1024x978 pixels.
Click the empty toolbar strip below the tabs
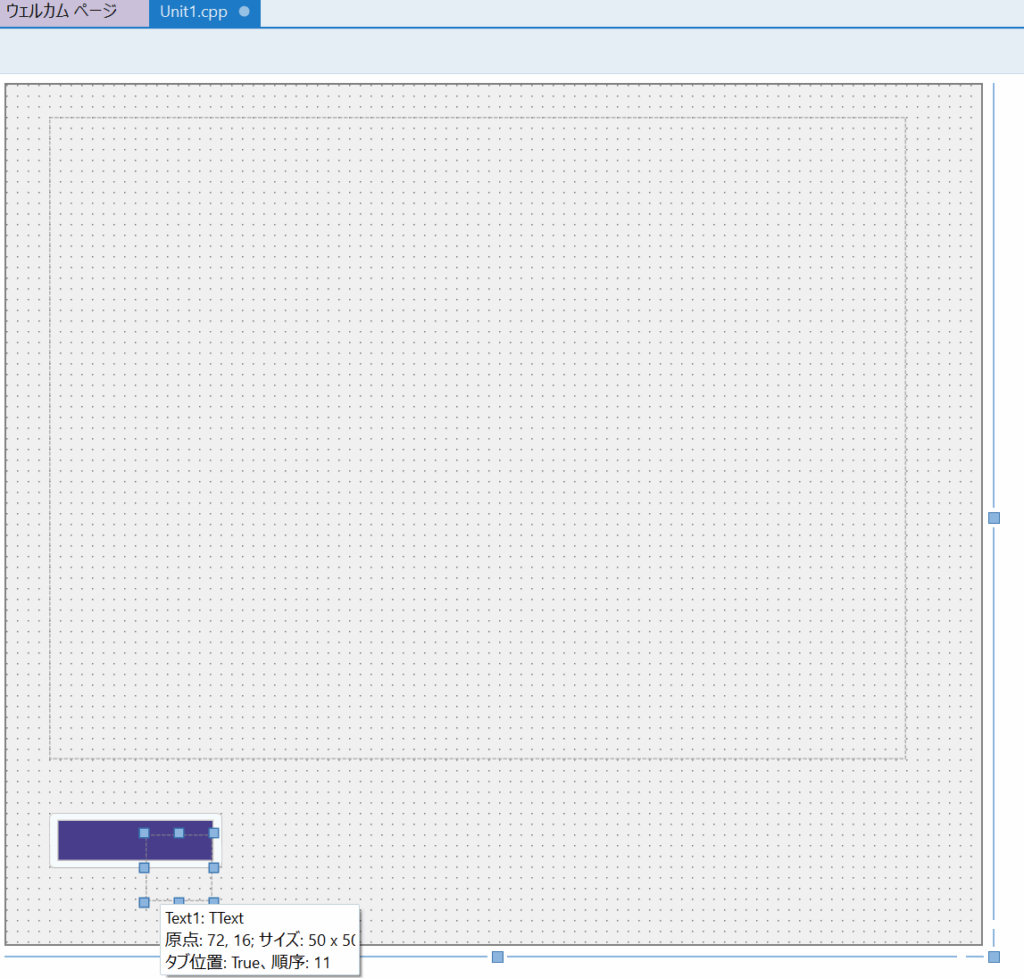[512, 51]
